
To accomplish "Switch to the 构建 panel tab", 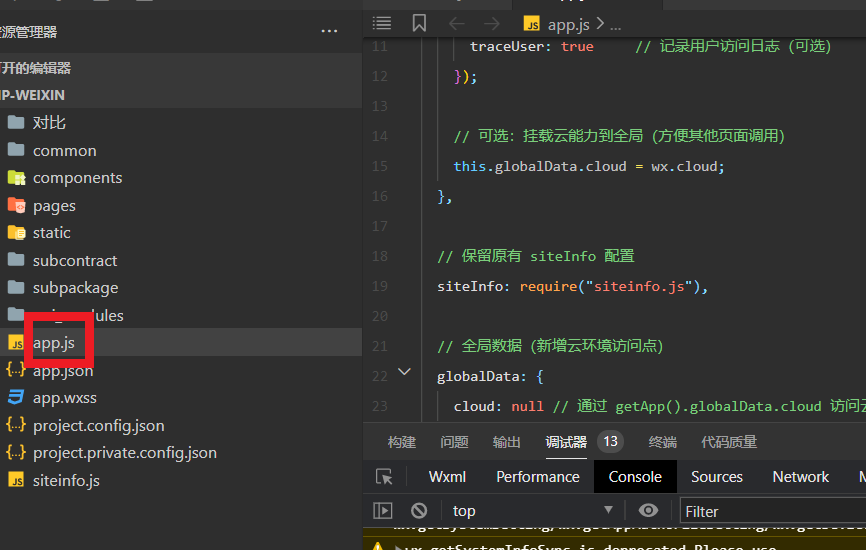I will click(x=402, y=442).
